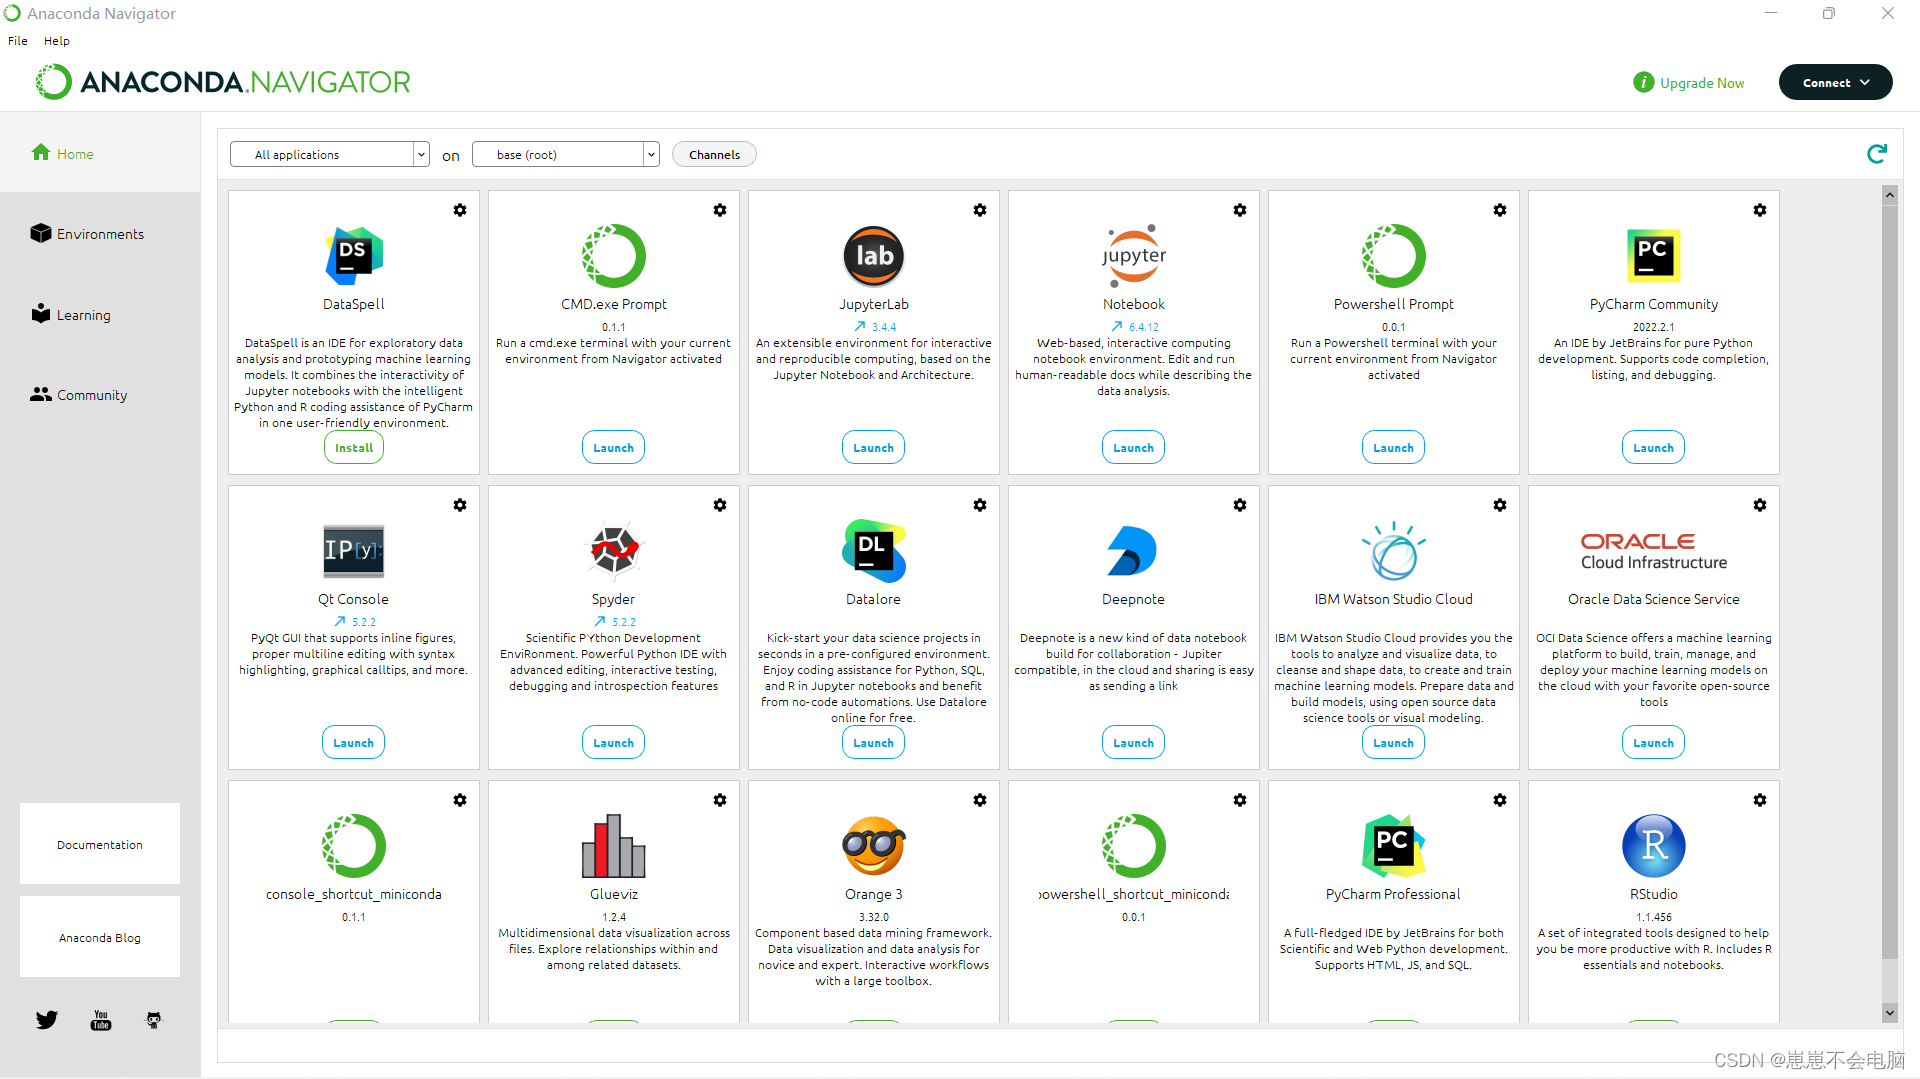This screenshot has height=1079, width=1920.
Task: Open the Connect dropdown button
Action: (1835, 83)
